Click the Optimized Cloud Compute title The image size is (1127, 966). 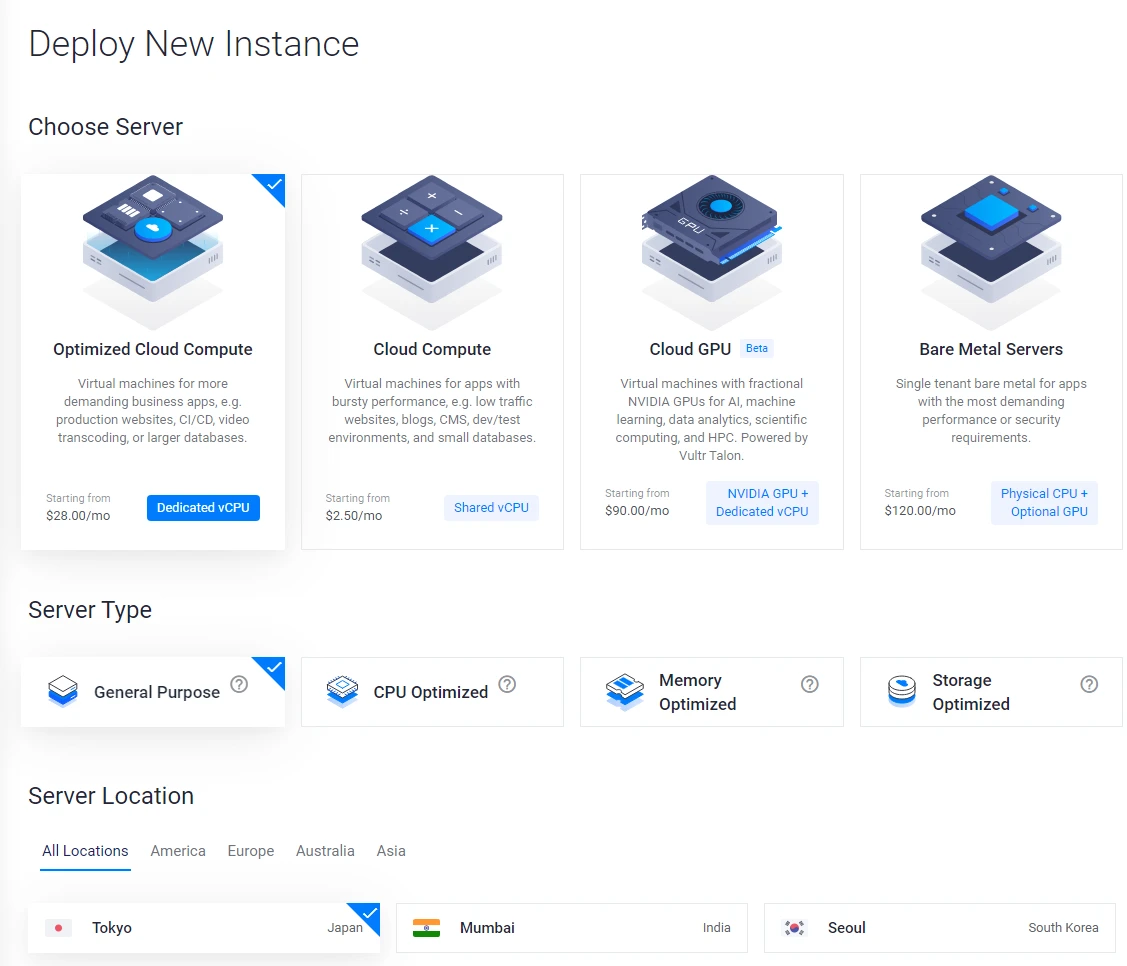coord(152,349)
